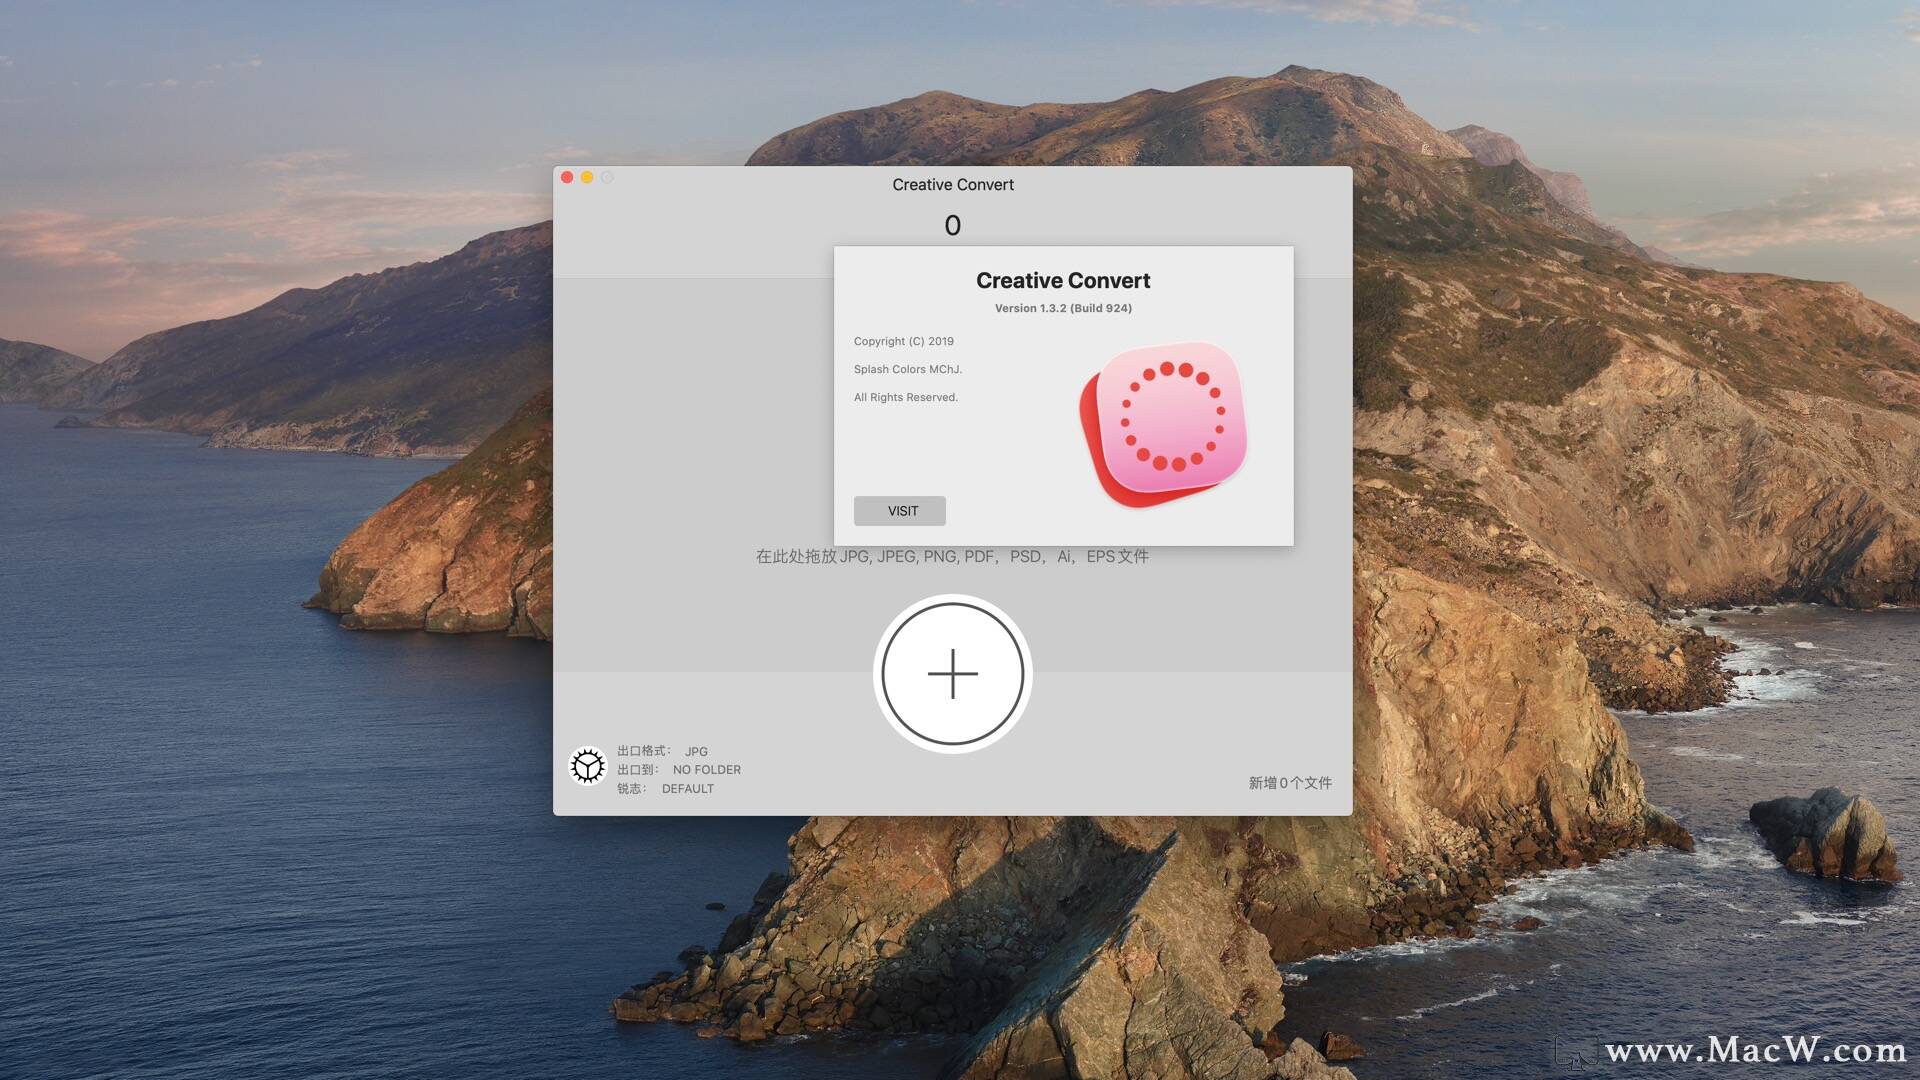Click the 锐志 label
The image size is (1920, 1080).
point(631,789)
